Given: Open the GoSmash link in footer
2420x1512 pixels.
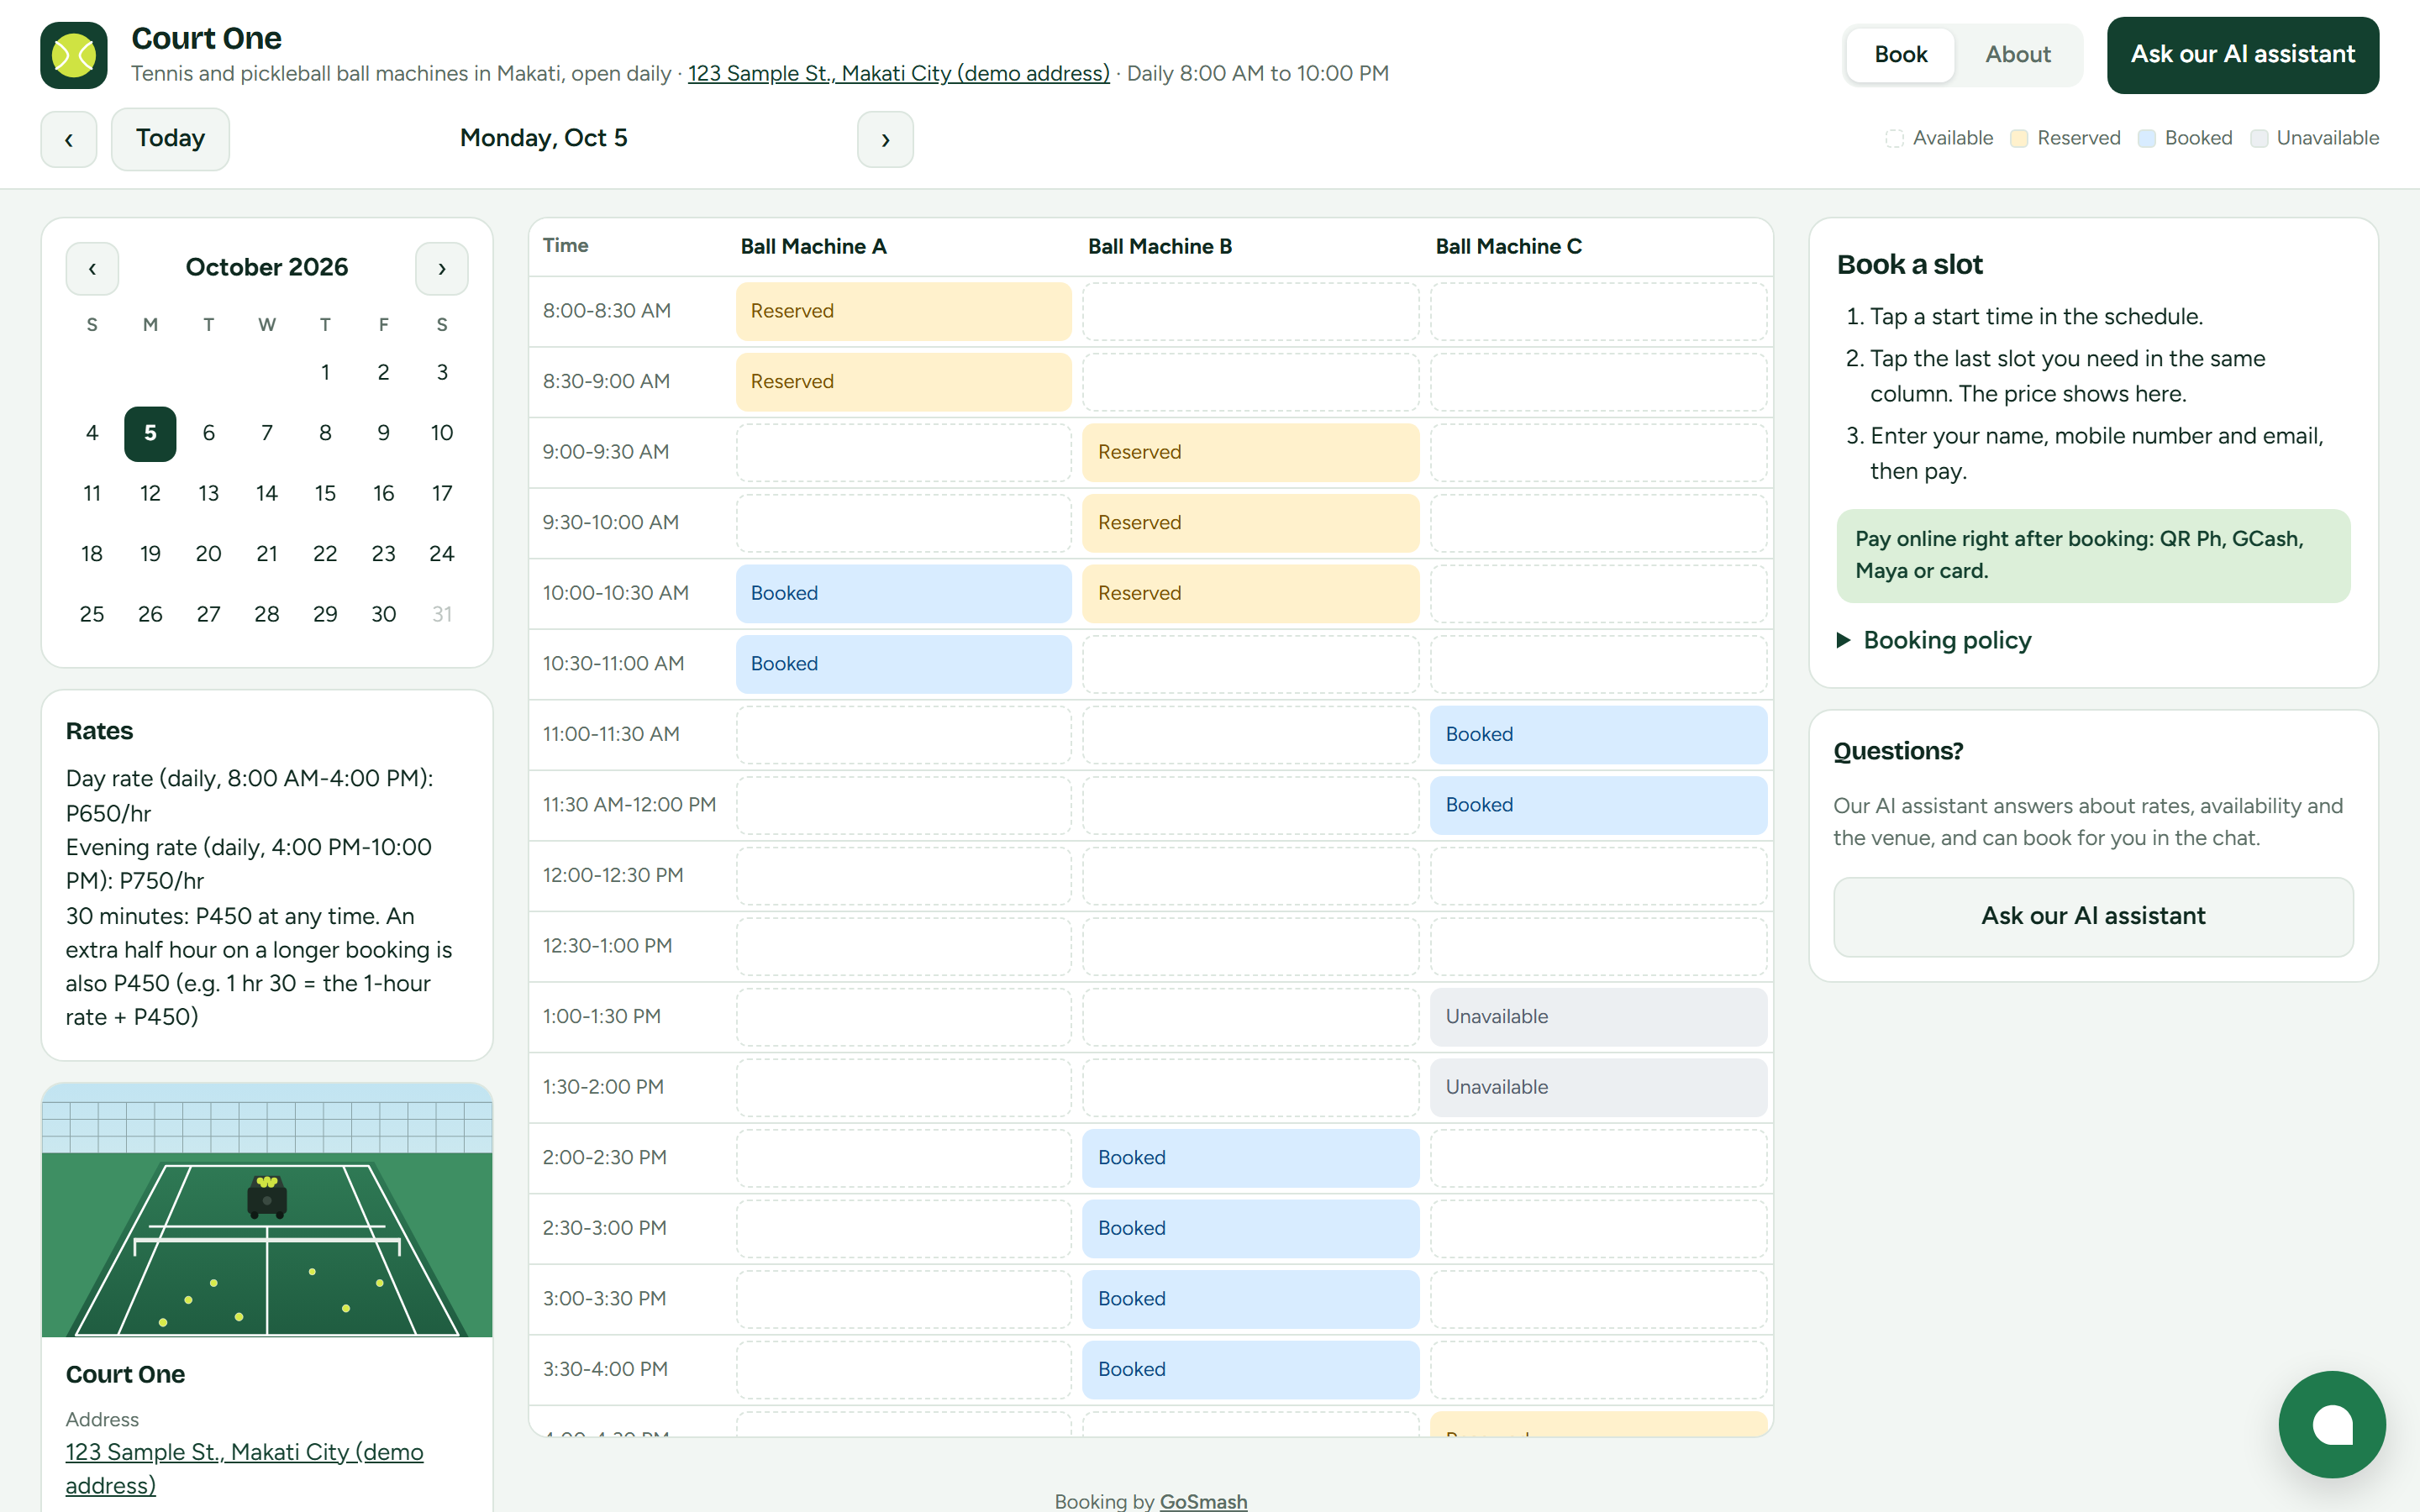Looking at the screenshot, I should pyautogui.click(x=1203, y=1500).
